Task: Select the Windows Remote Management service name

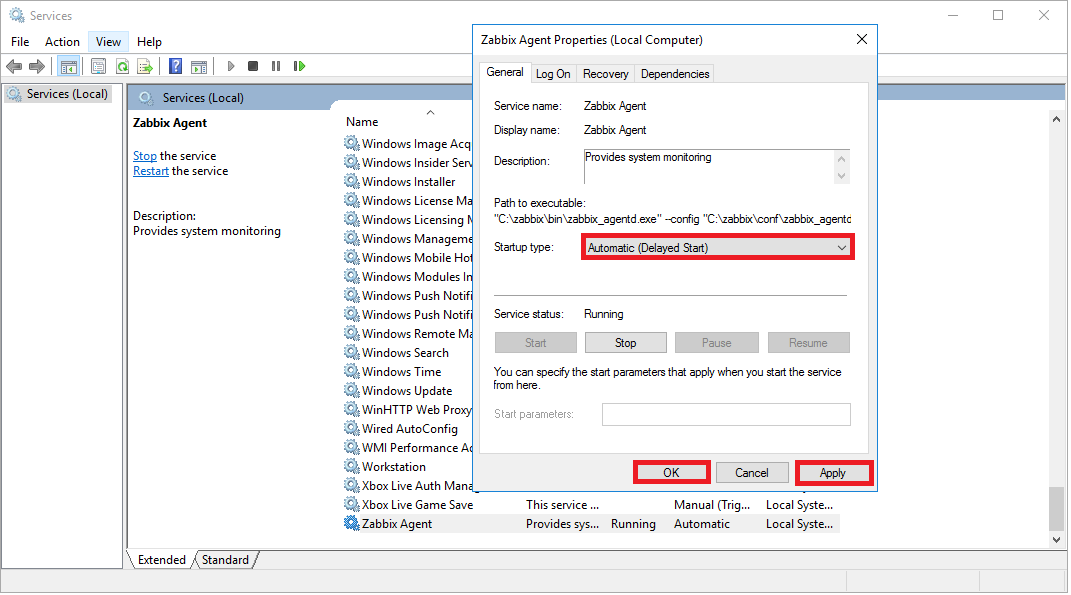Action: coord(417,333)
